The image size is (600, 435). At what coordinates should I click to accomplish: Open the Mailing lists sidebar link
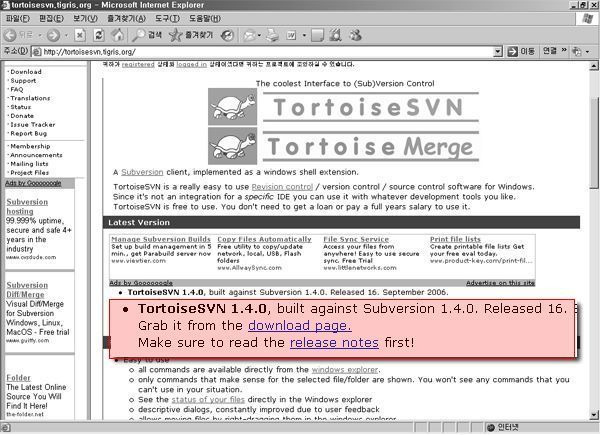point(29,164)
